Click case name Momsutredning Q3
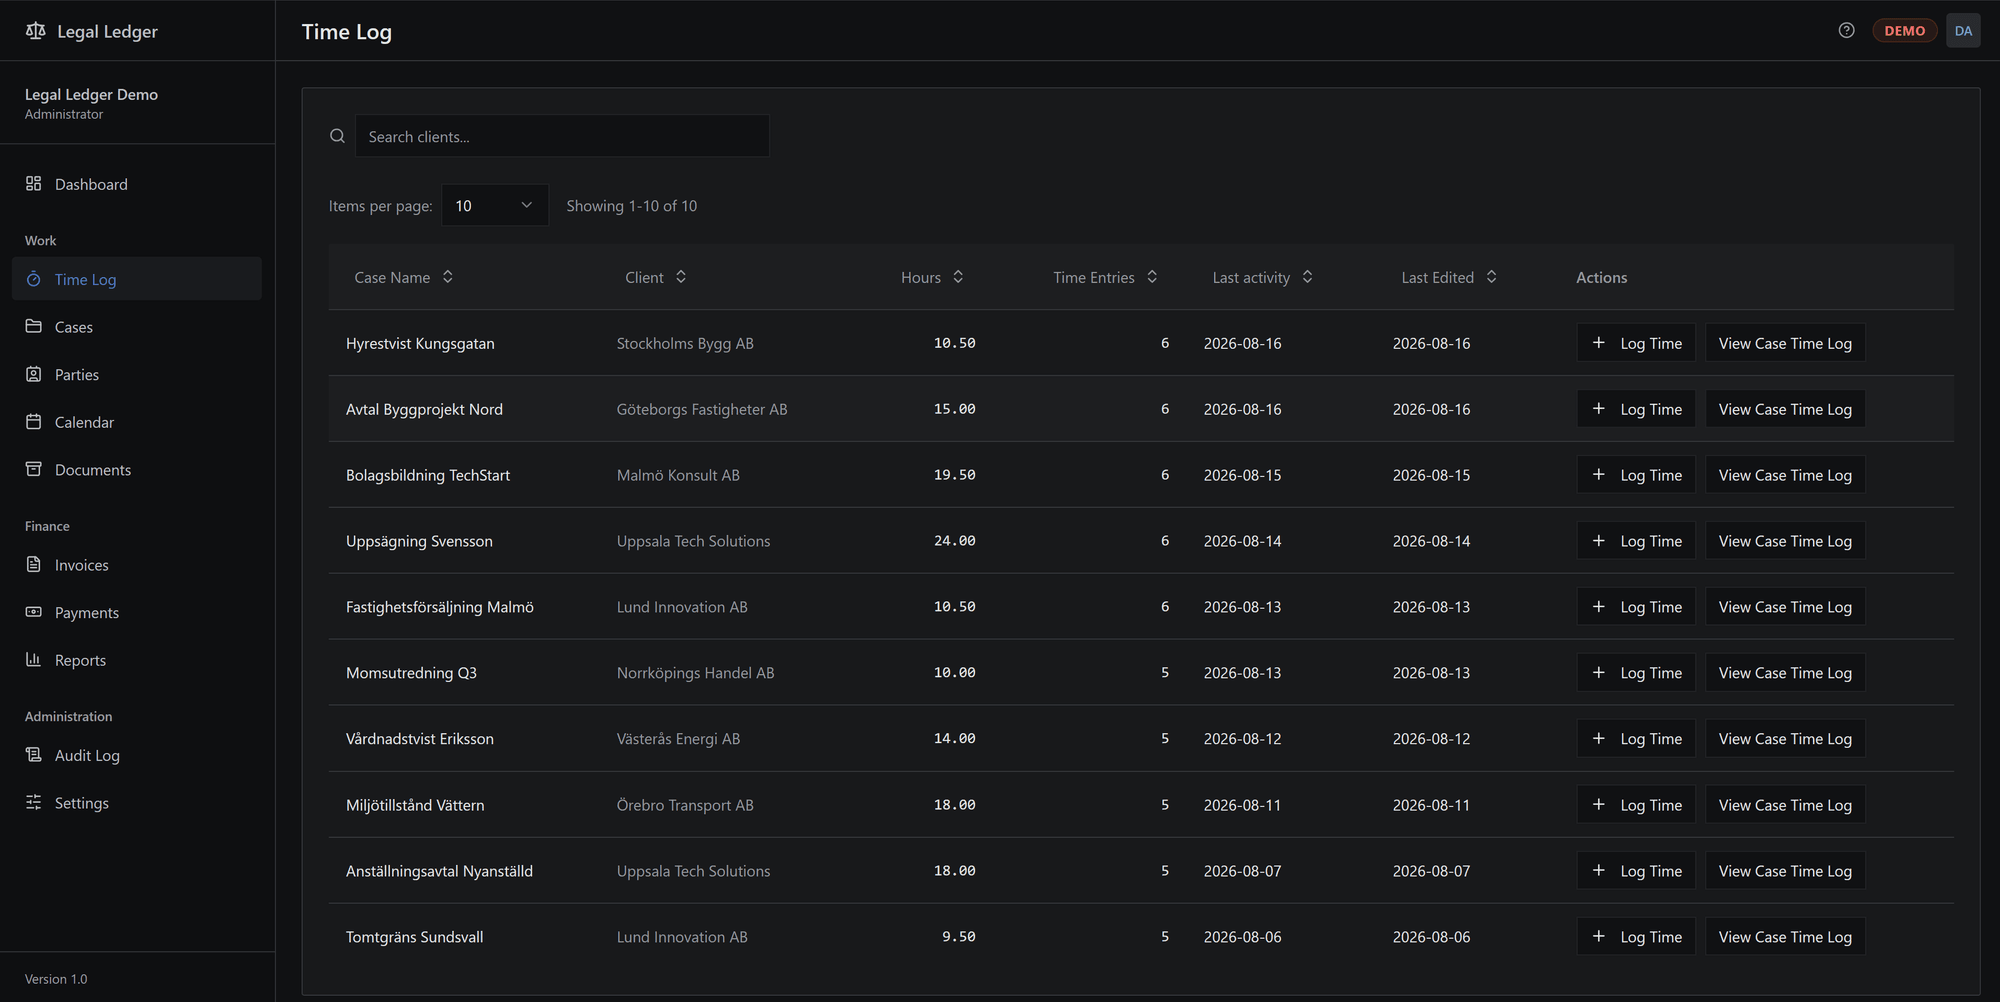The width and height of the screenshot is (2000, 1002). [x=411, y=673]
